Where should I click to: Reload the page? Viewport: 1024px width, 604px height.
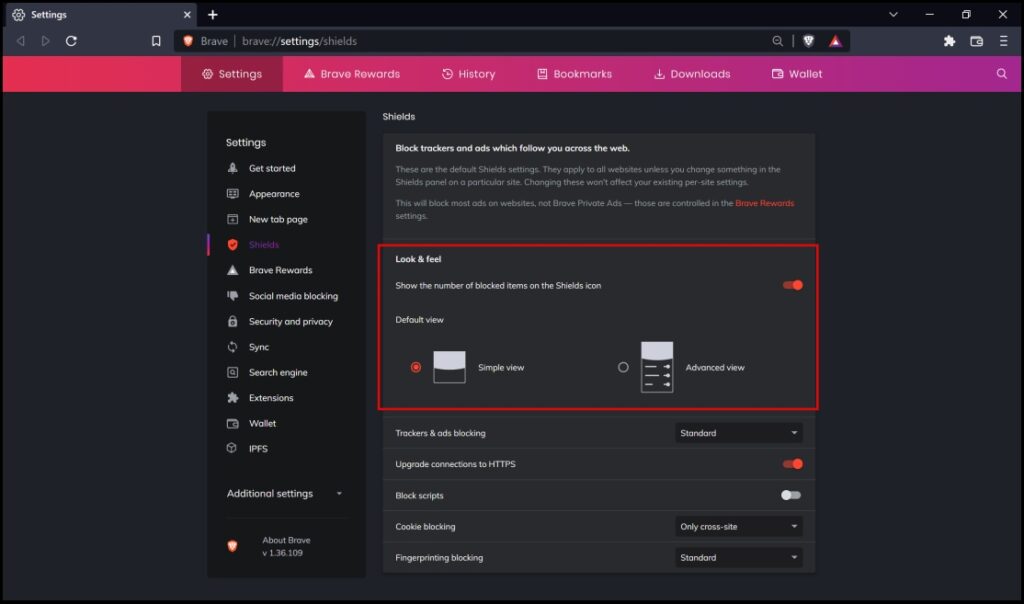(71, 41)
